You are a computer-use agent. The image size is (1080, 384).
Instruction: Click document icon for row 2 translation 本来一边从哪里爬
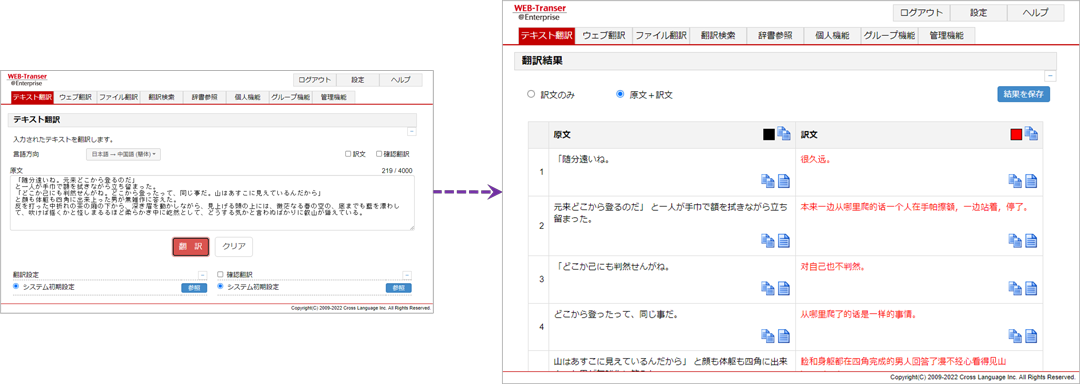pyautogui.click(x=1031, y=241)
